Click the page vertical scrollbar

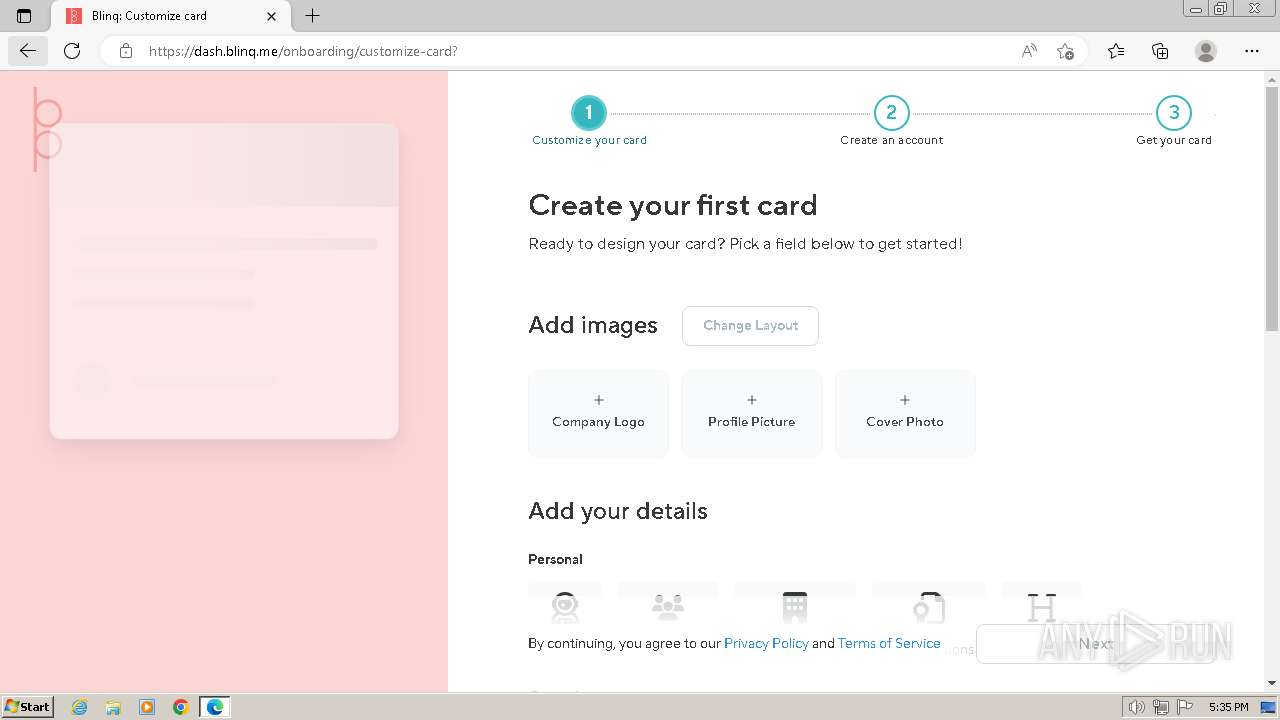pyautogui.click(x=1272, y=210)
